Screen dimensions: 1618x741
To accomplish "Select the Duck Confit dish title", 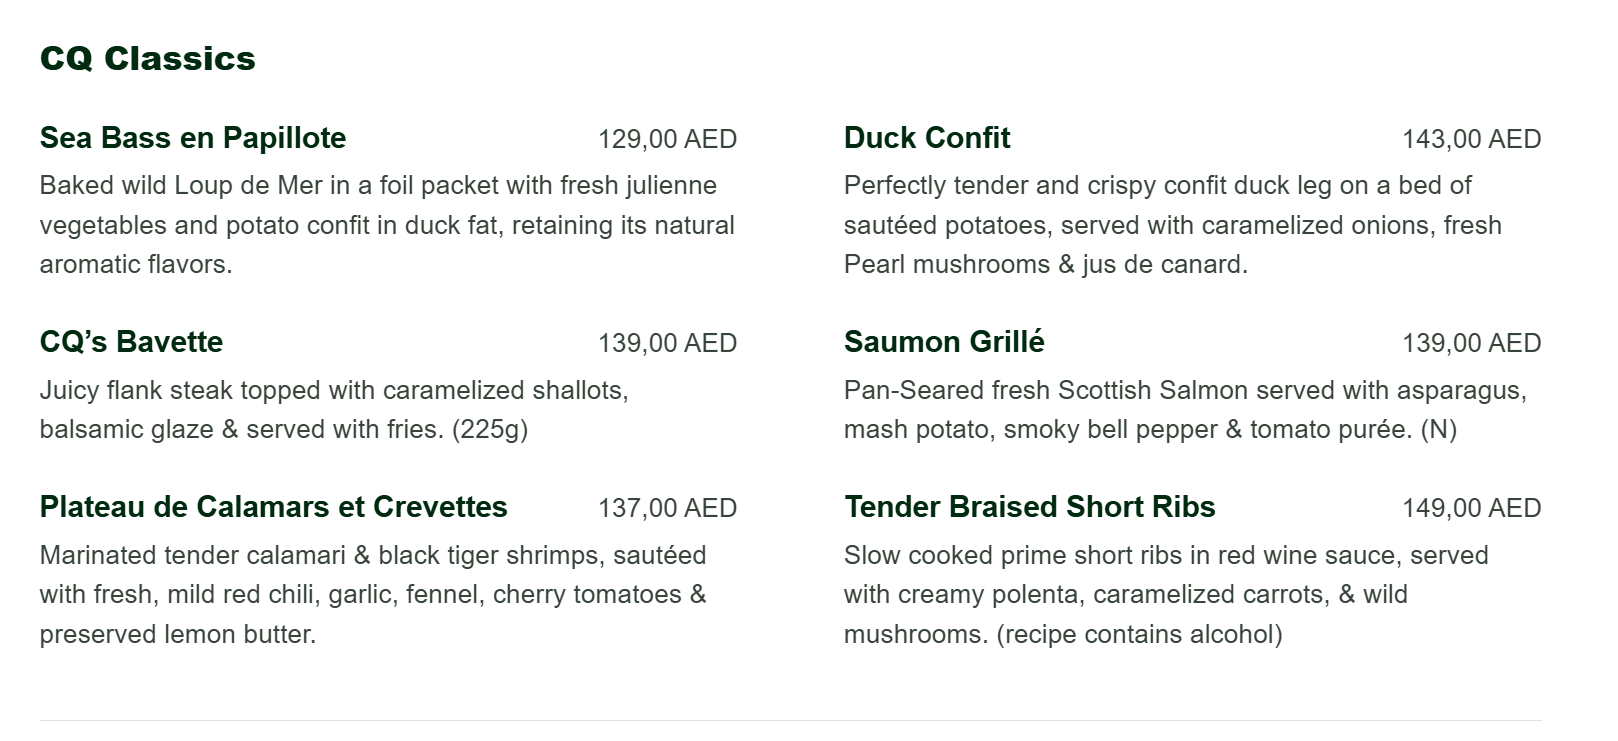I will point(927,138).
